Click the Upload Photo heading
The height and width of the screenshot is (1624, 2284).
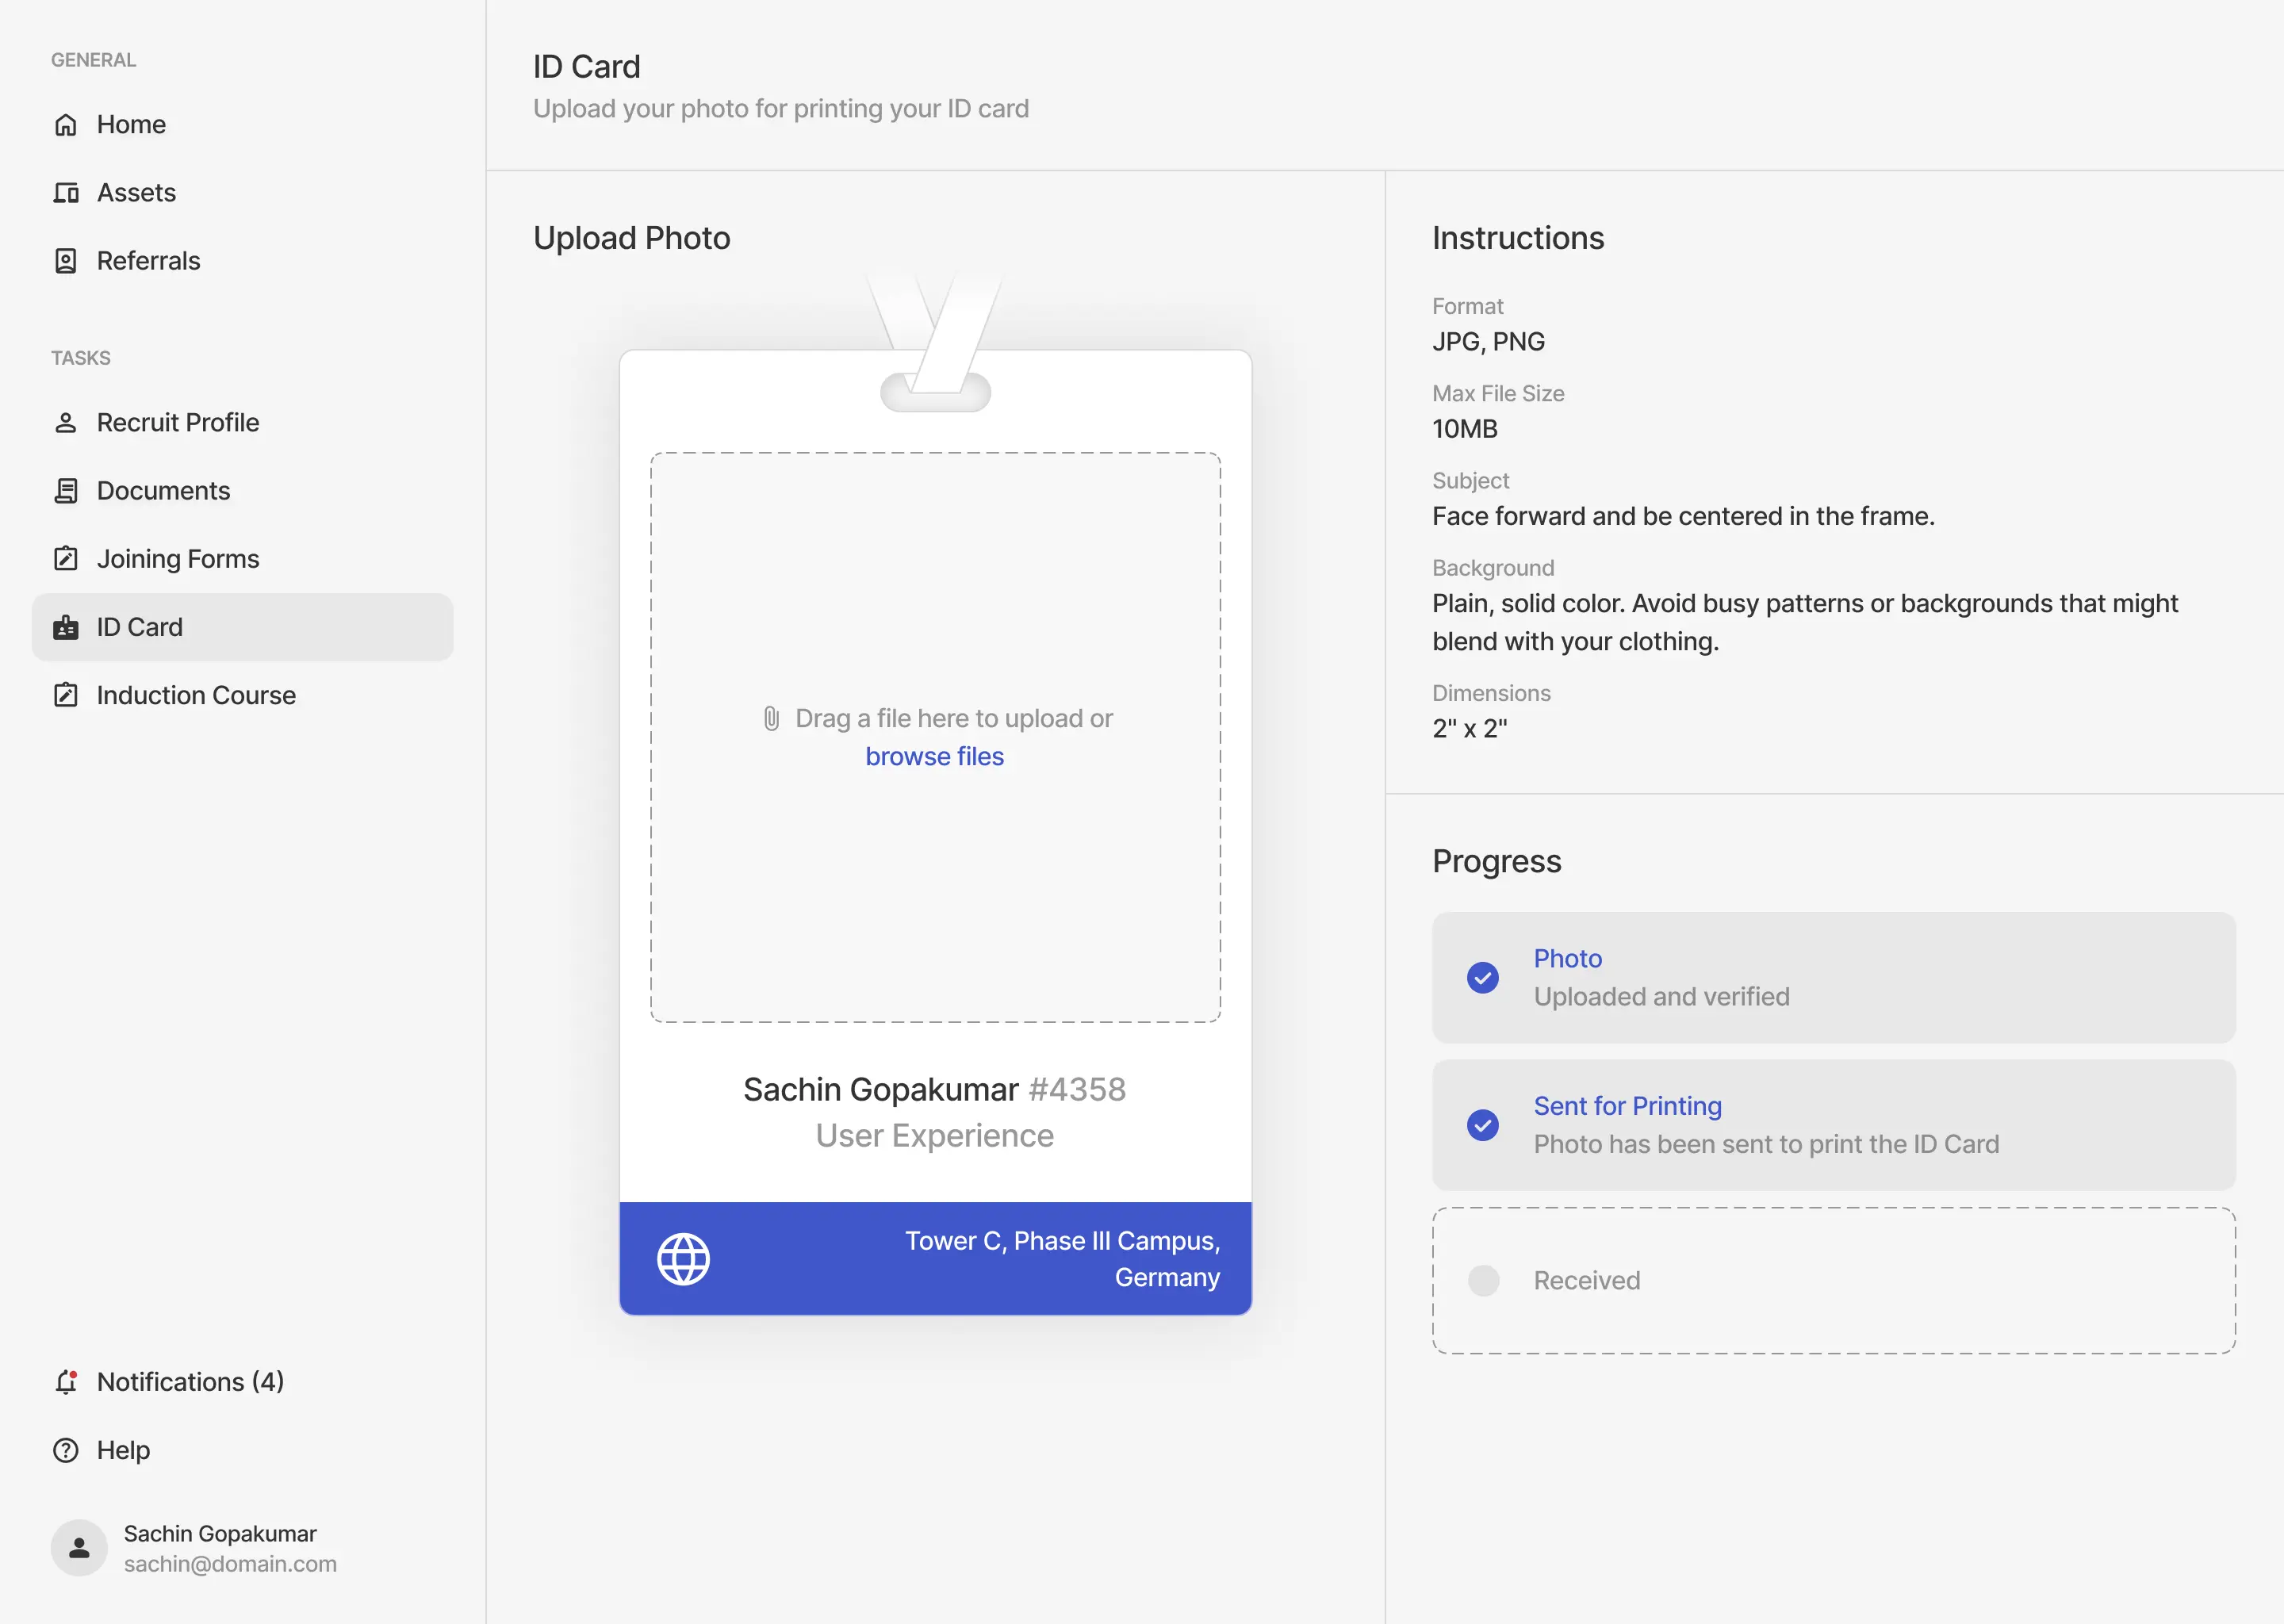(632, 238)
